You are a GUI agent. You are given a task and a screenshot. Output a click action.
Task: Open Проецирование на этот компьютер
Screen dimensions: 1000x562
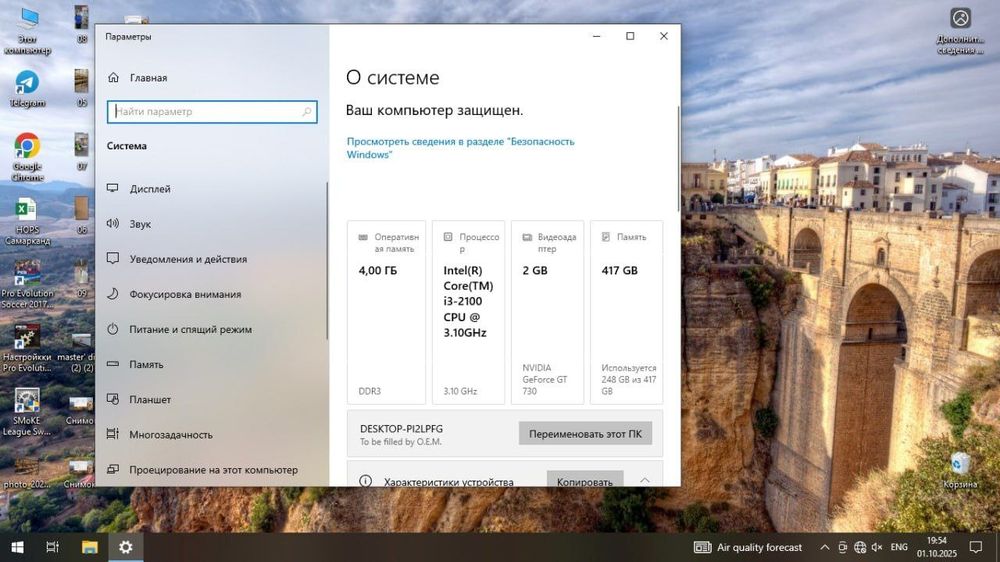coord(213,470)
